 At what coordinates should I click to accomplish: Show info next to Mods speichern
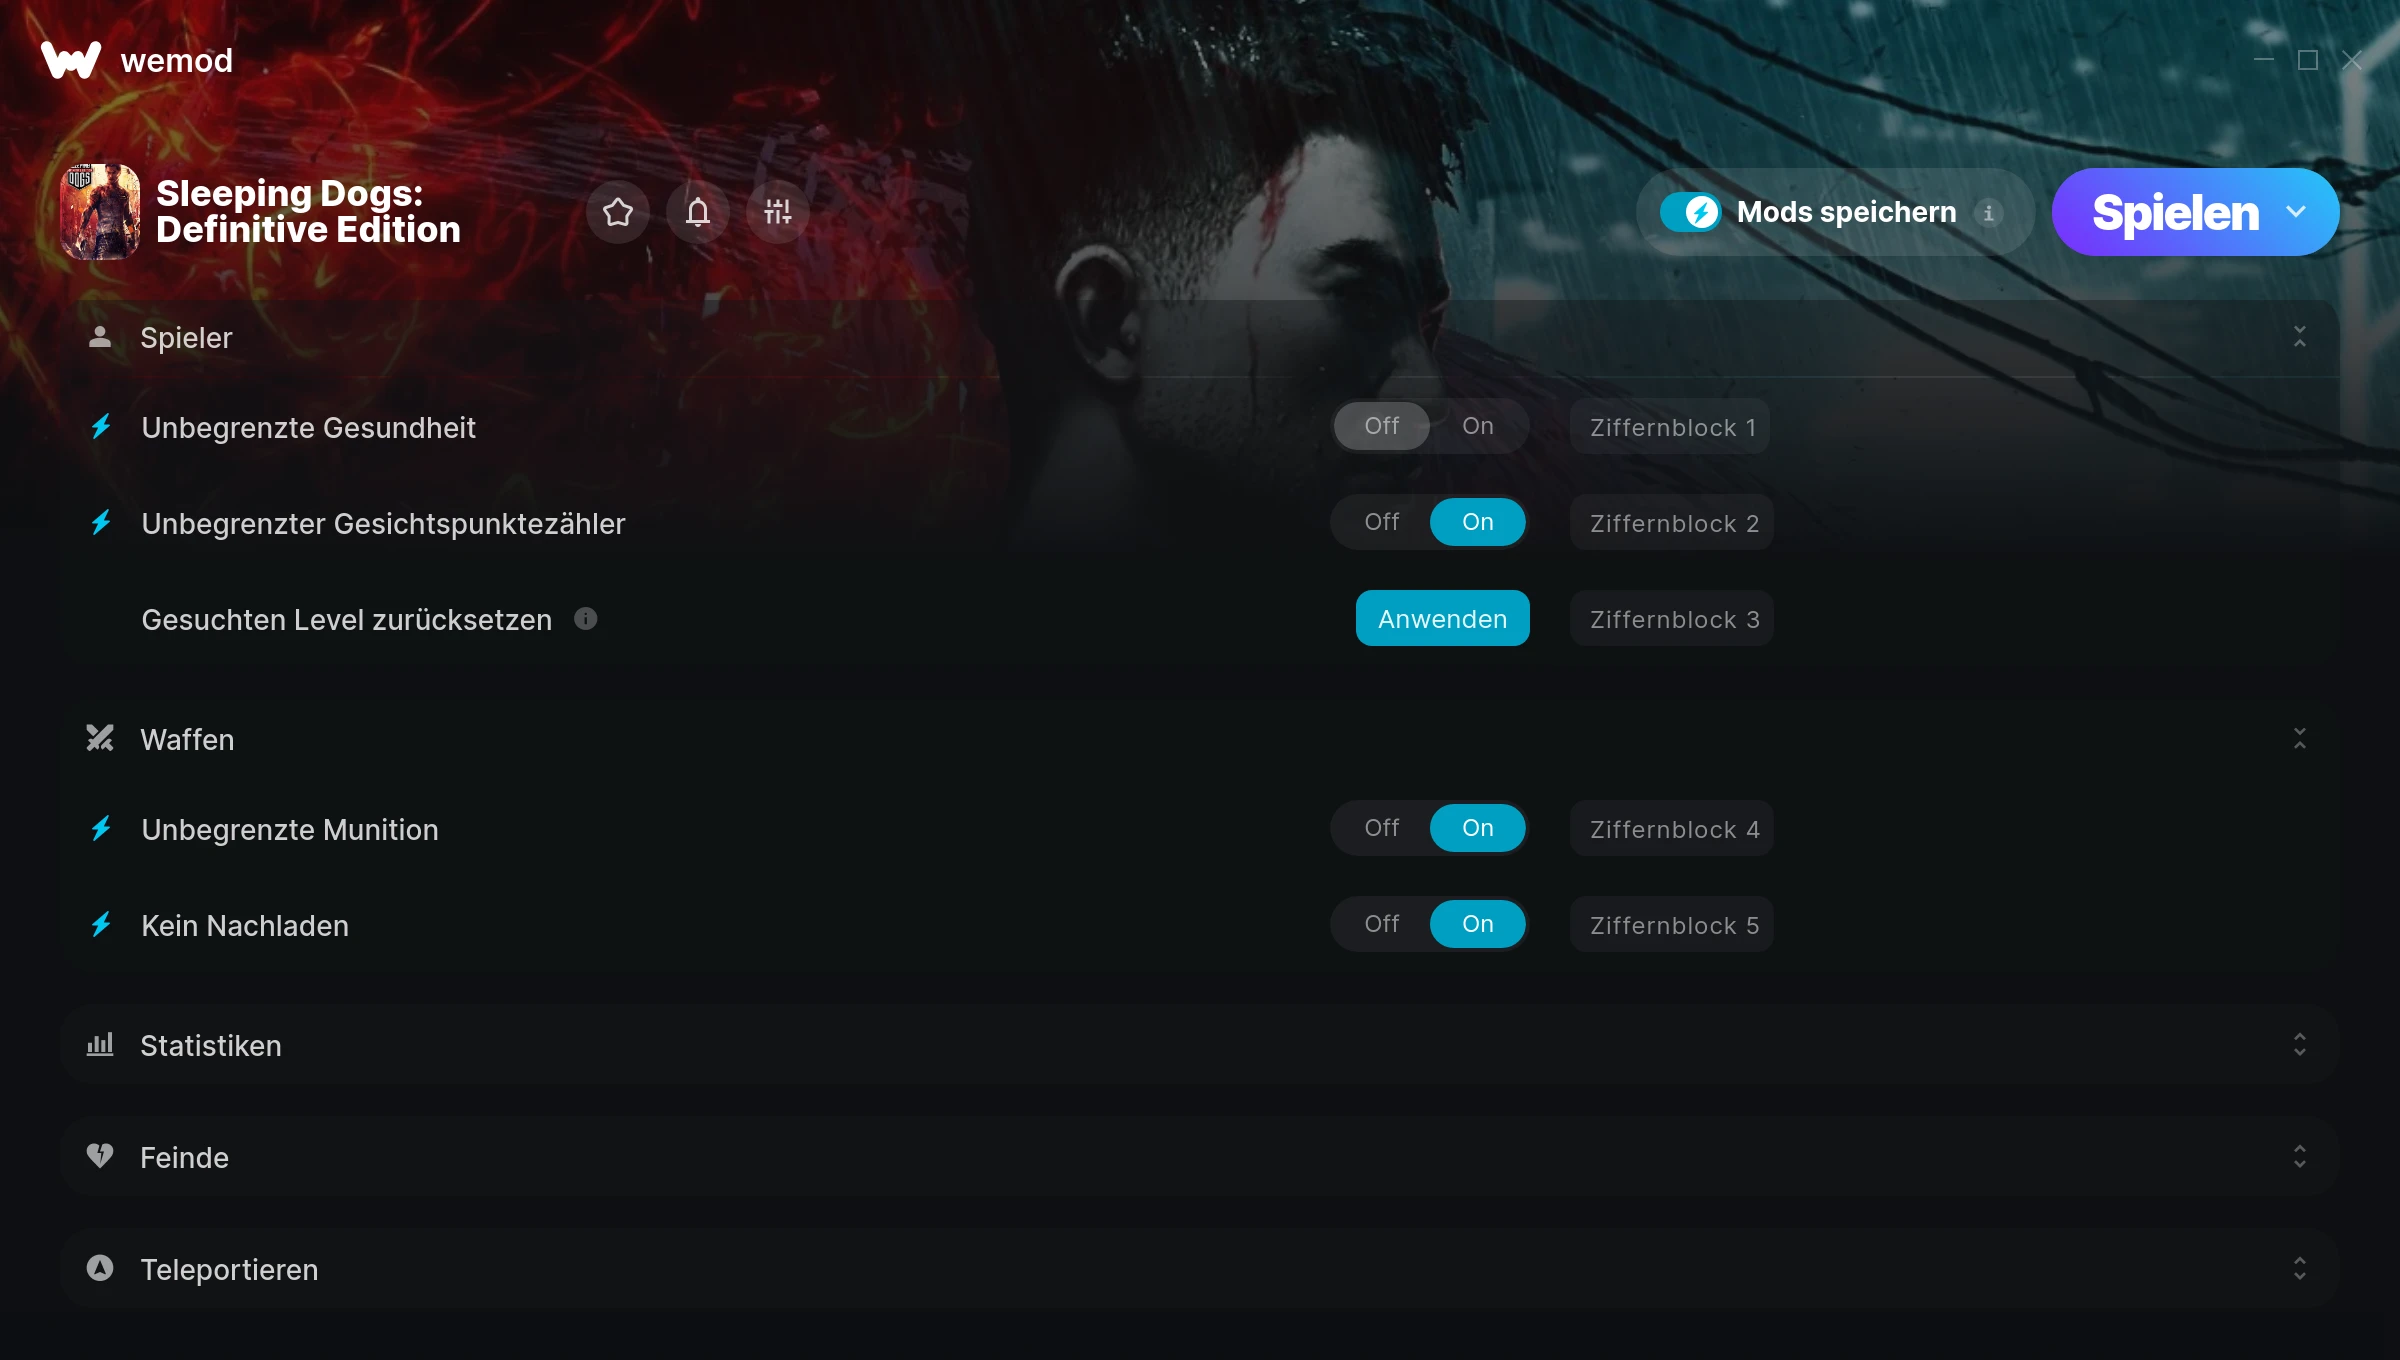pyautogui.click(x=1988, y=212)
